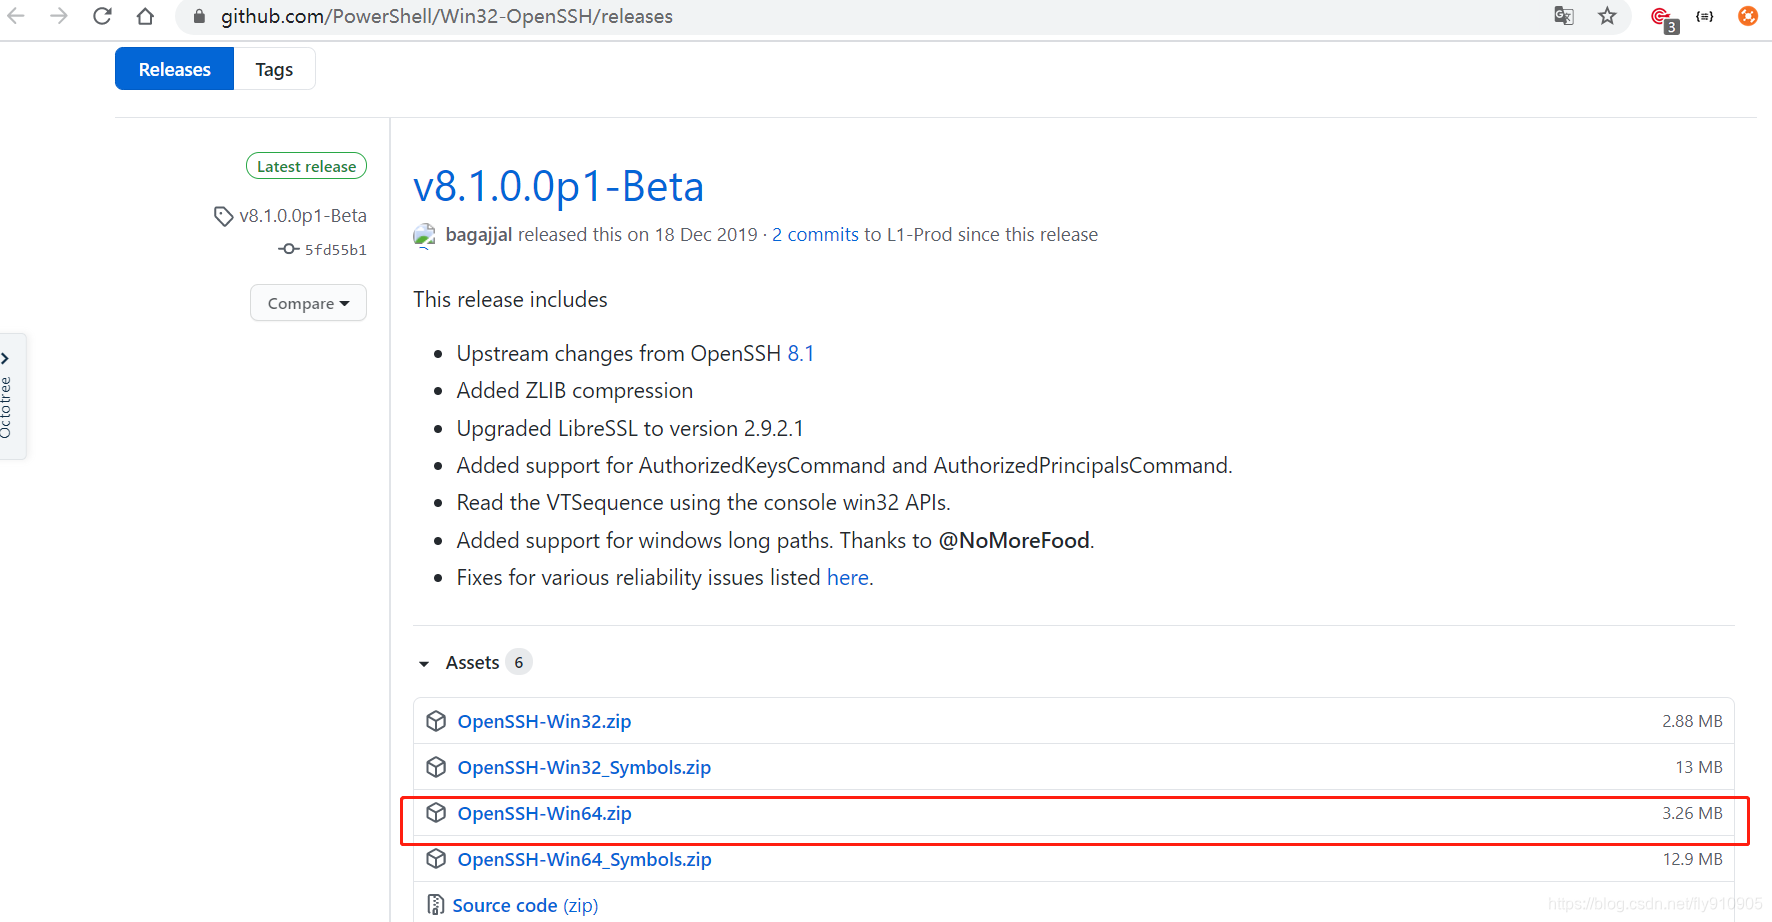Click the orange extension icon in toolbar

(1748, 16)
